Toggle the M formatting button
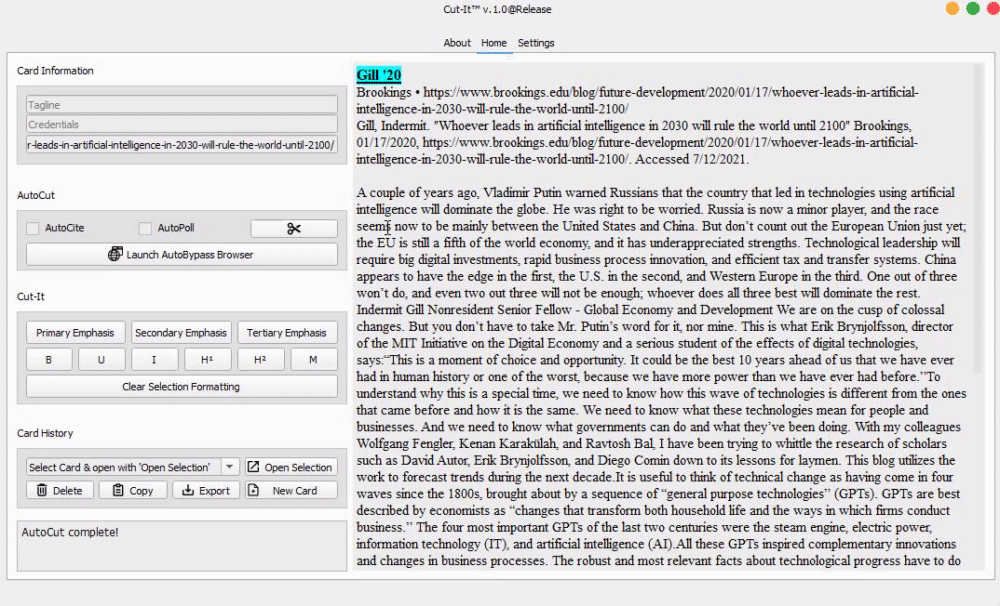1000x606 pixels. click(313, 360)
